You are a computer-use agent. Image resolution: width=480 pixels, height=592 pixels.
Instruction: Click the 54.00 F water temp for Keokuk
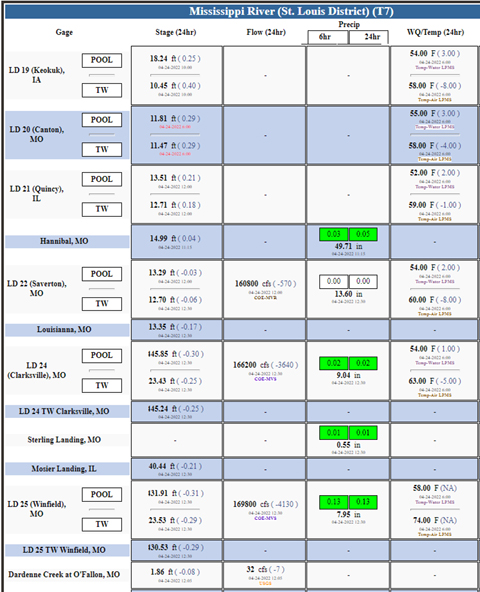pos(423,53)
